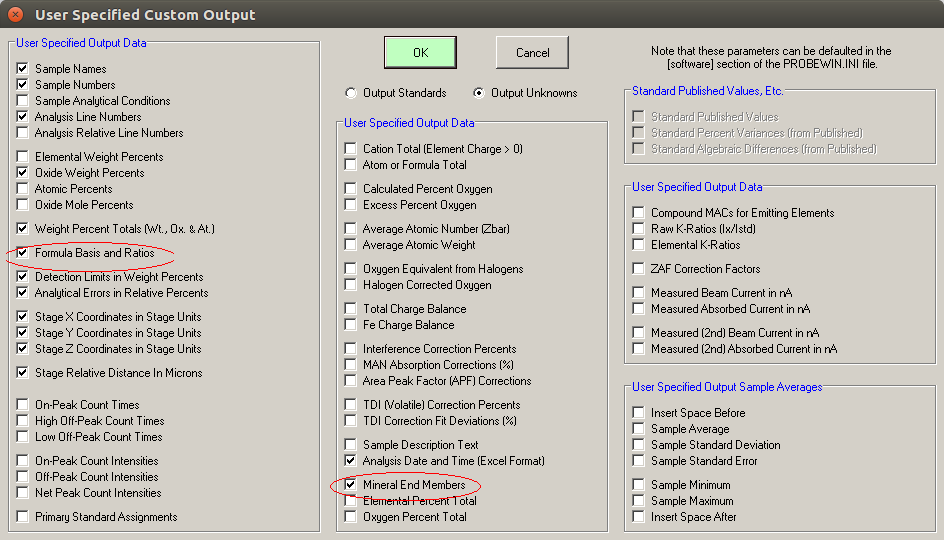The image size is (944, 540).
Task: Click the OK button
Action: click(420, 52)
